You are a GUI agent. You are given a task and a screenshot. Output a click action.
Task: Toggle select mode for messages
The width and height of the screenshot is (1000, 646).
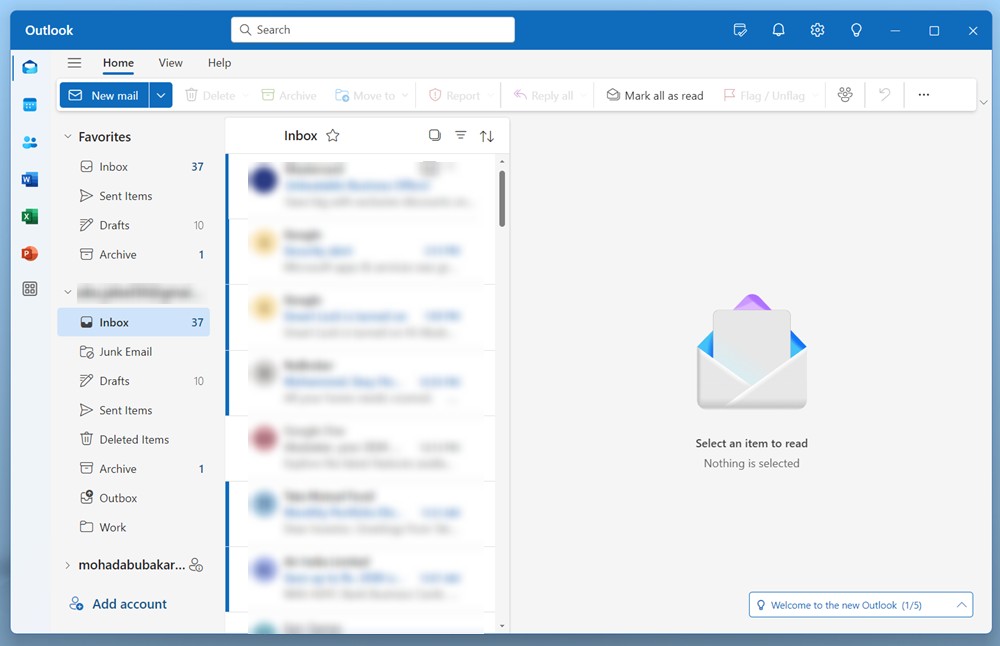click(x=434, y=136)
